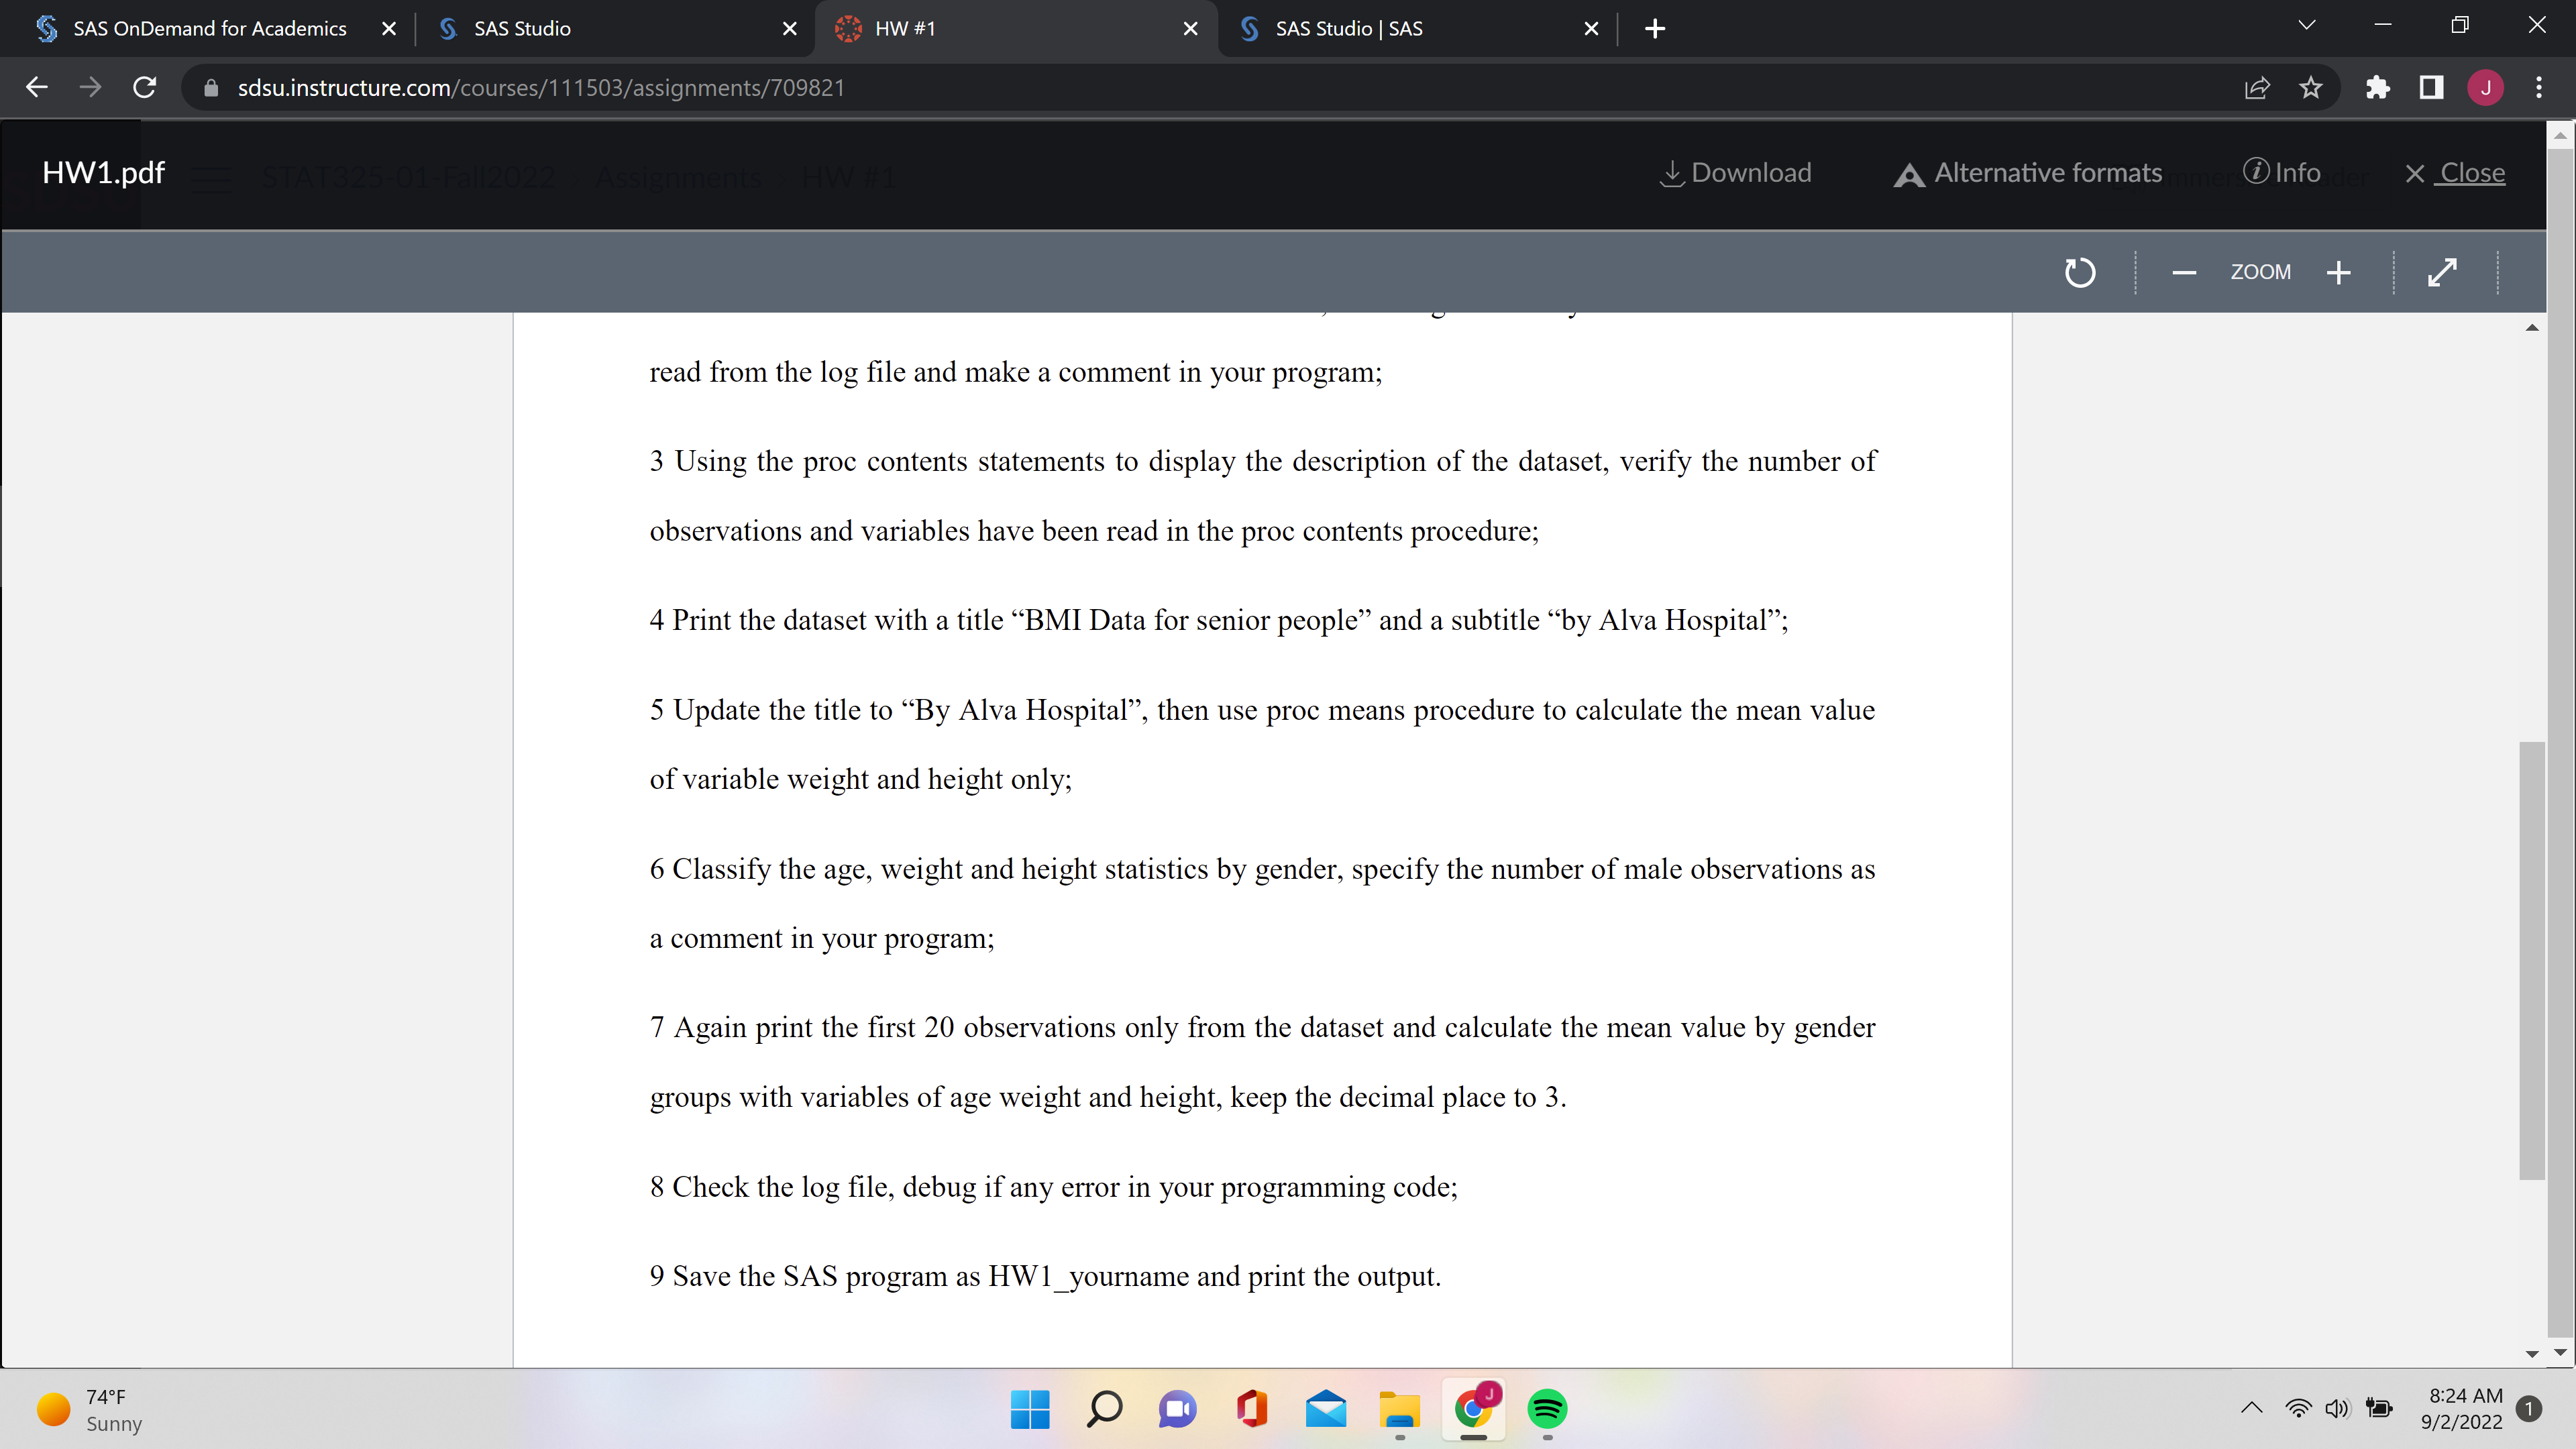This screenshot has width=2576, height=1449.
Task: Open browser extensions puzzle icon
Action: (2378, 88)
